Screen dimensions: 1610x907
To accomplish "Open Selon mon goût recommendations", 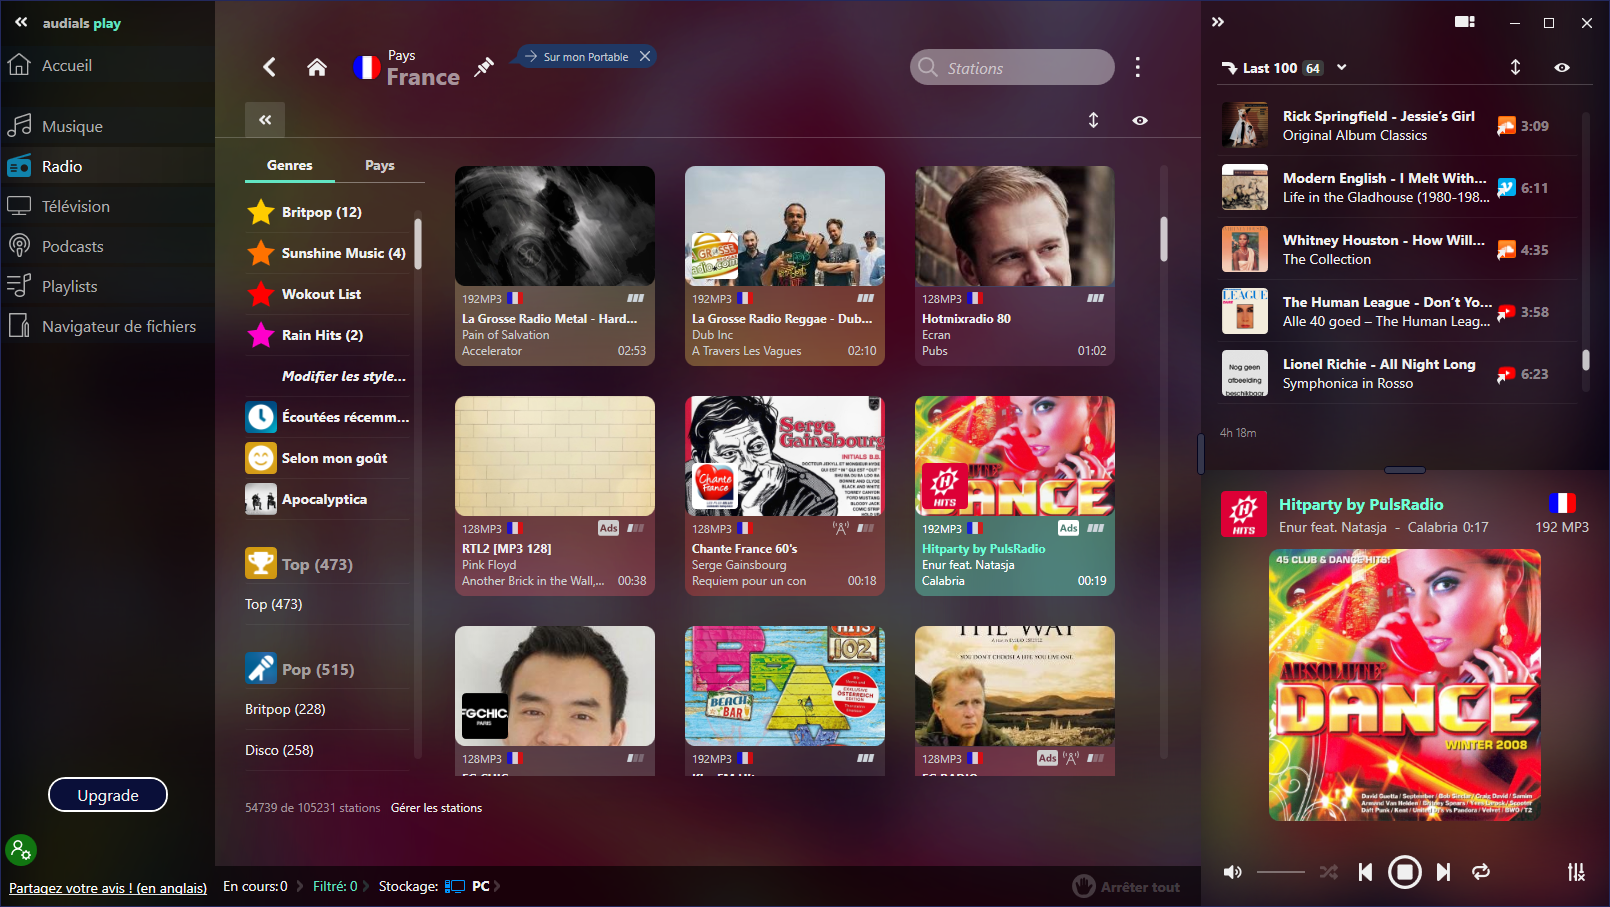I will coord(327,458).
